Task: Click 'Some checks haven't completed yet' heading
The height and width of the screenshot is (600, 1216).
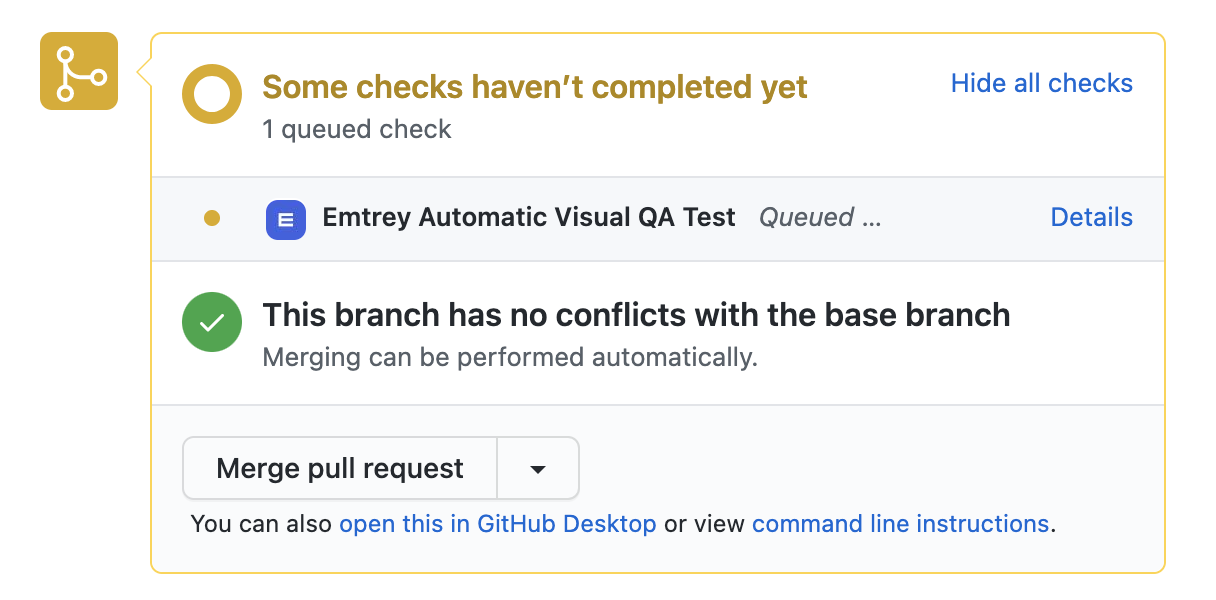Action: tap(535, 87)
